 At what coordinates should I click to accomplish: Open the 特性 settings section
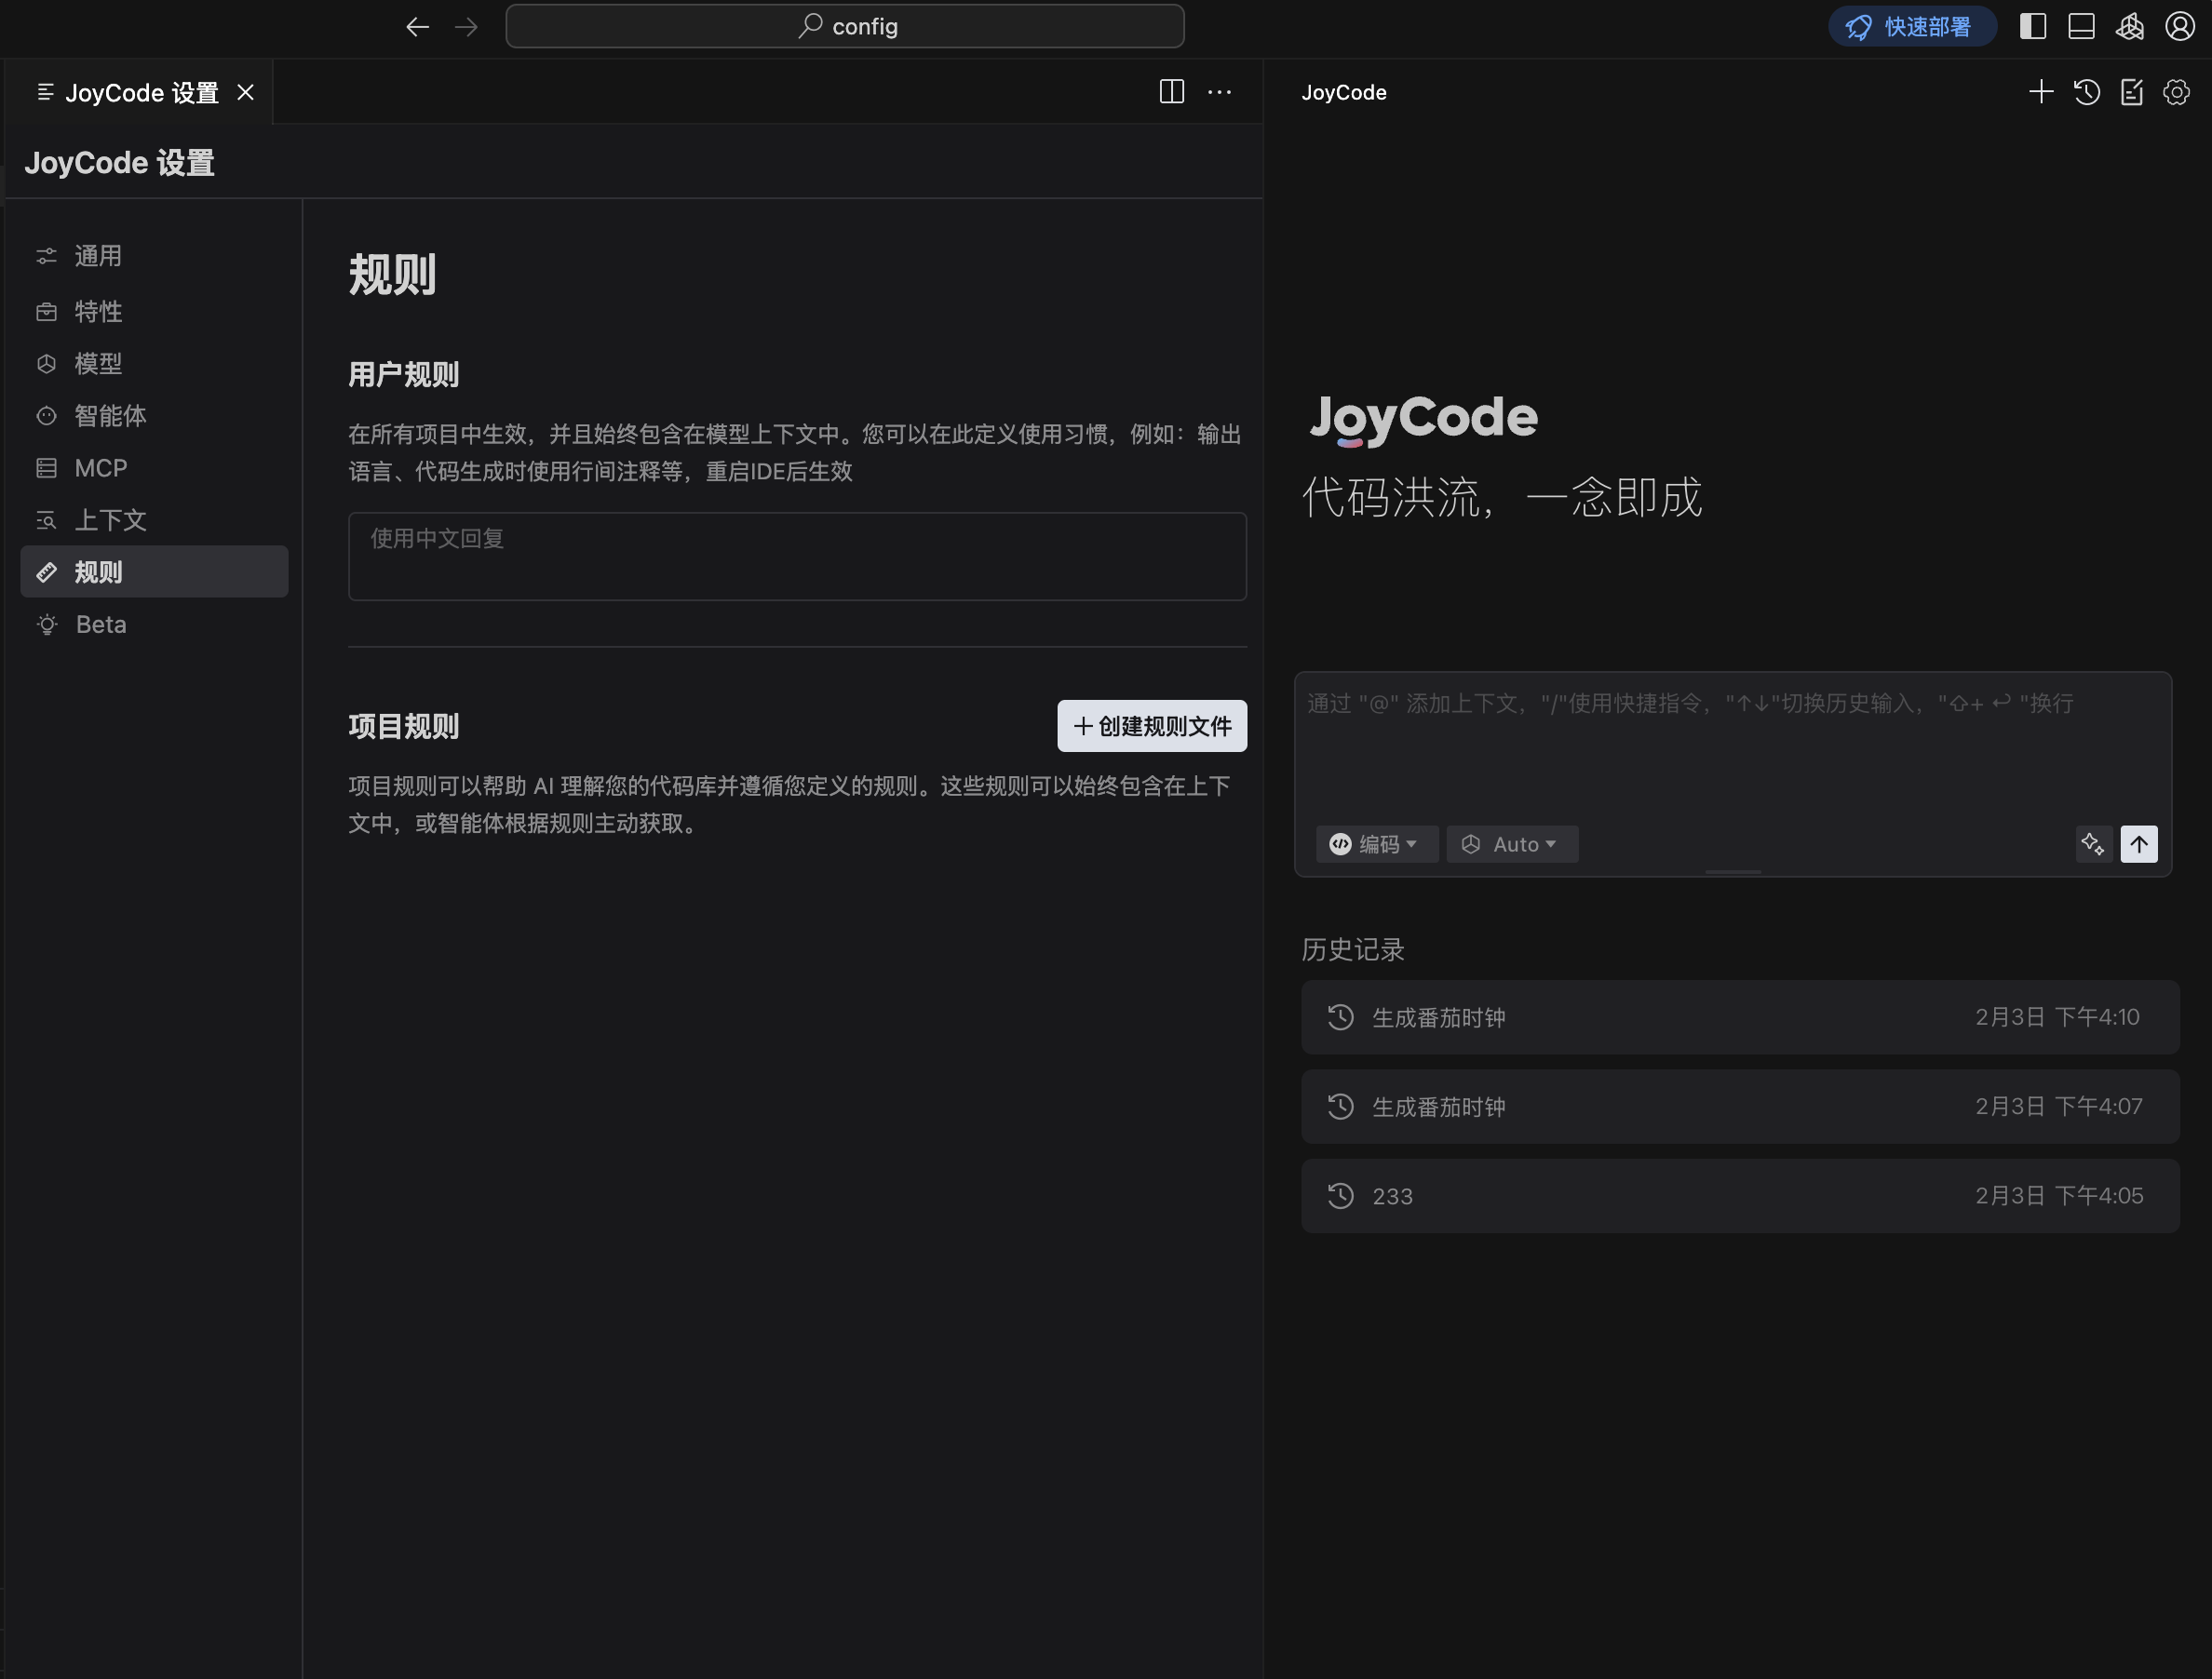(x=154, y=311)
